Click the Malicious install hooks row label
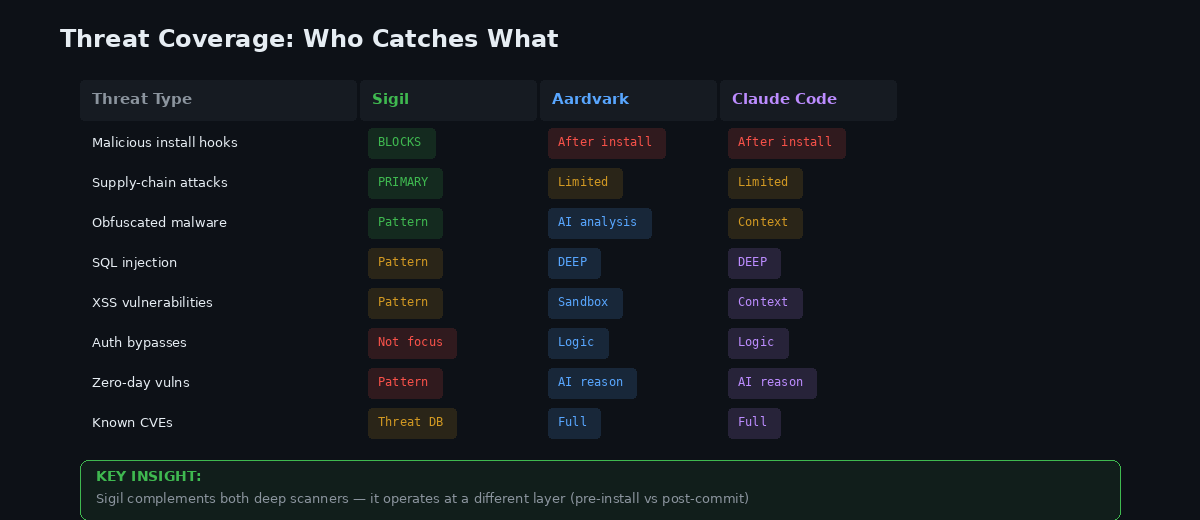1200x520 pixels. pyautogui.click(x=165, y=143)
